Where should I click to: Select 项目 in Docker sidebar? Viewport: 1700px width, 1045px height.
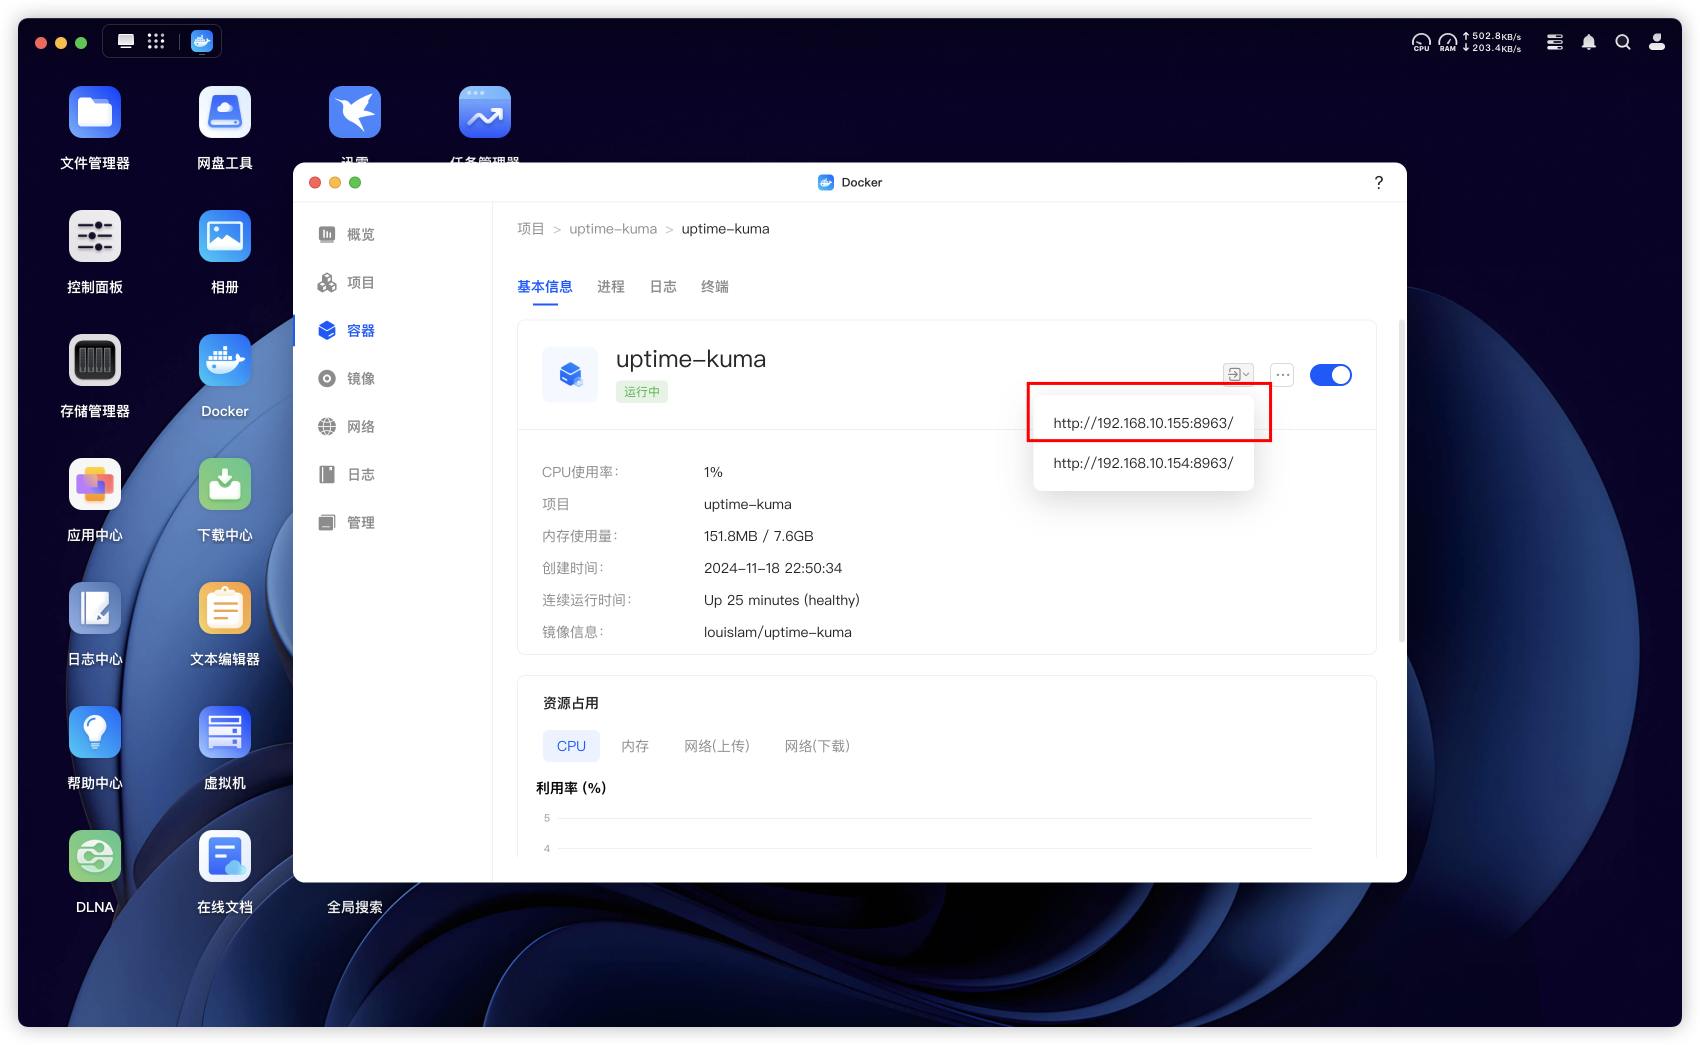[x=346, y=283]
